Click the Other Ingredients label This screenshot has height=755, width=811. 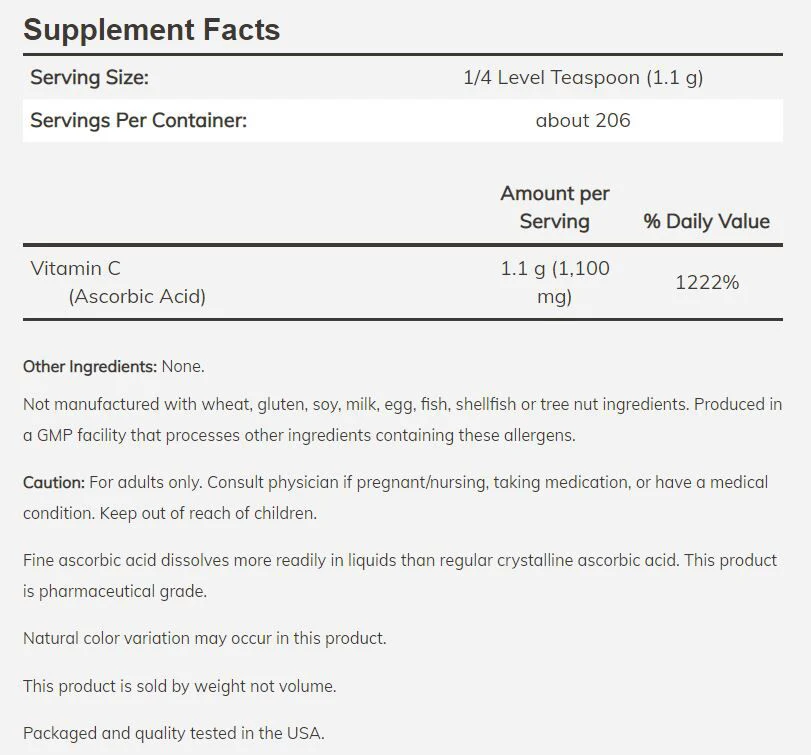coord(90,367)
